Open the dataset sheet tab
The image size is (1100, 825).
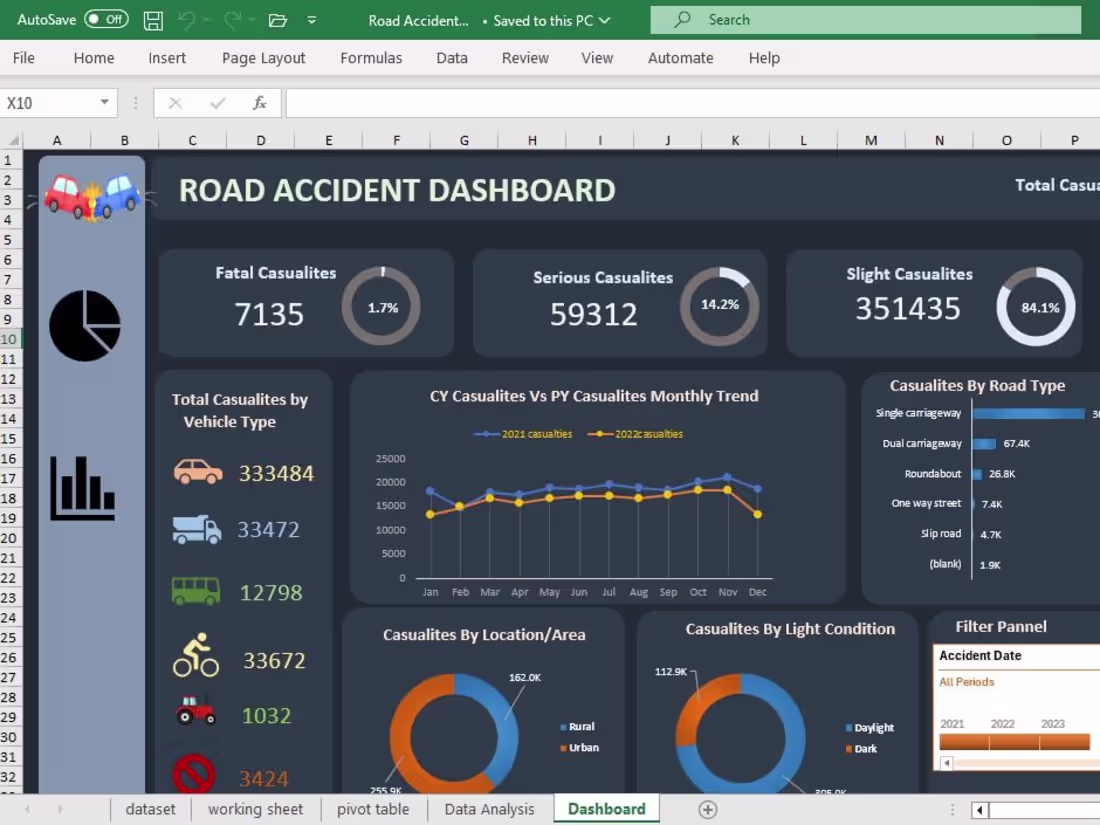pyautogui.click(x=150, y=809)
